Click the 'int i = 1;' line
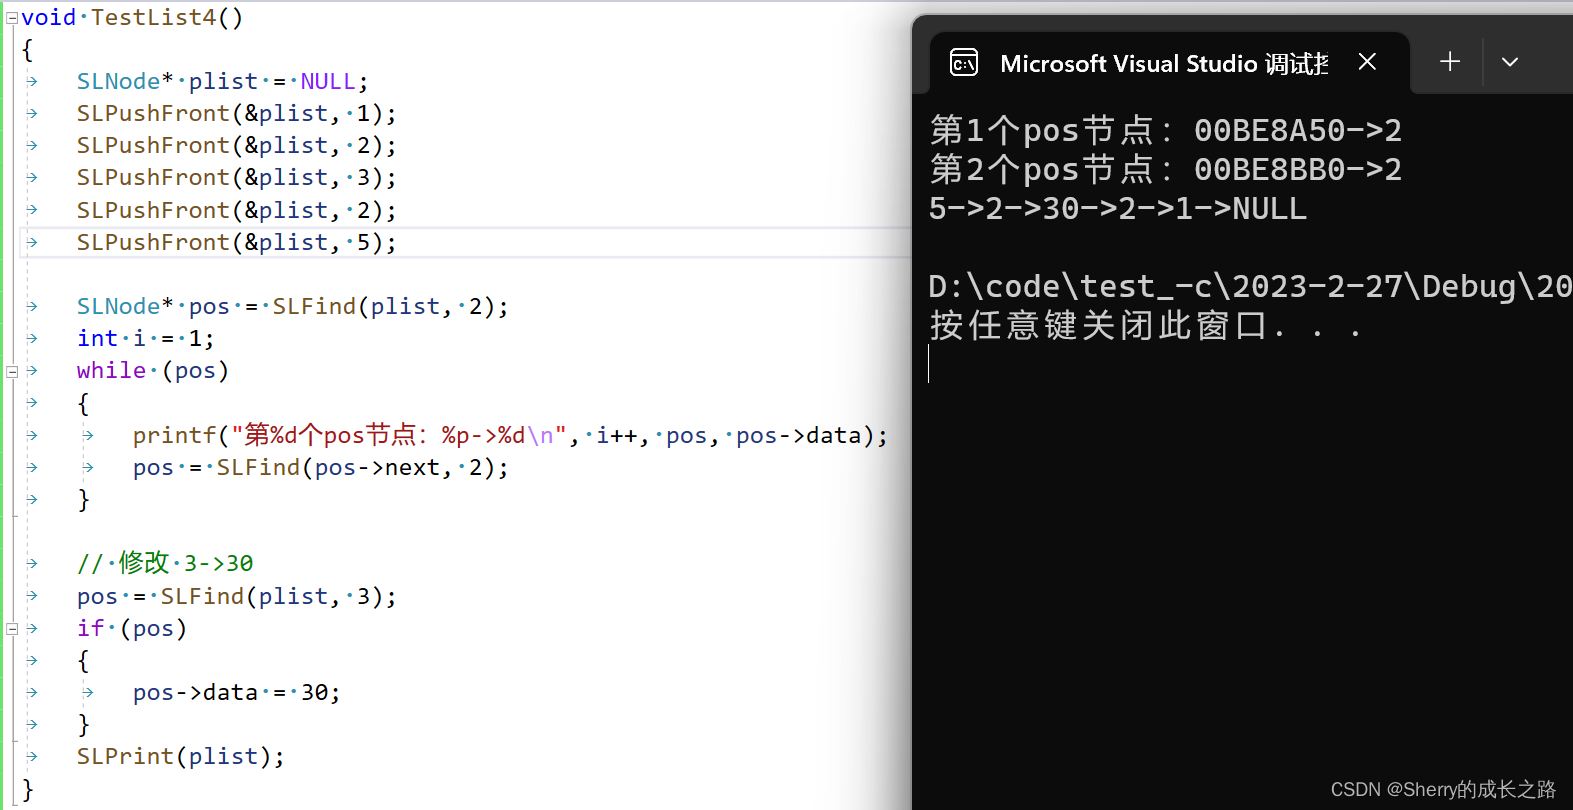Viewport: 1573px width, 810px height. [145, 339]
